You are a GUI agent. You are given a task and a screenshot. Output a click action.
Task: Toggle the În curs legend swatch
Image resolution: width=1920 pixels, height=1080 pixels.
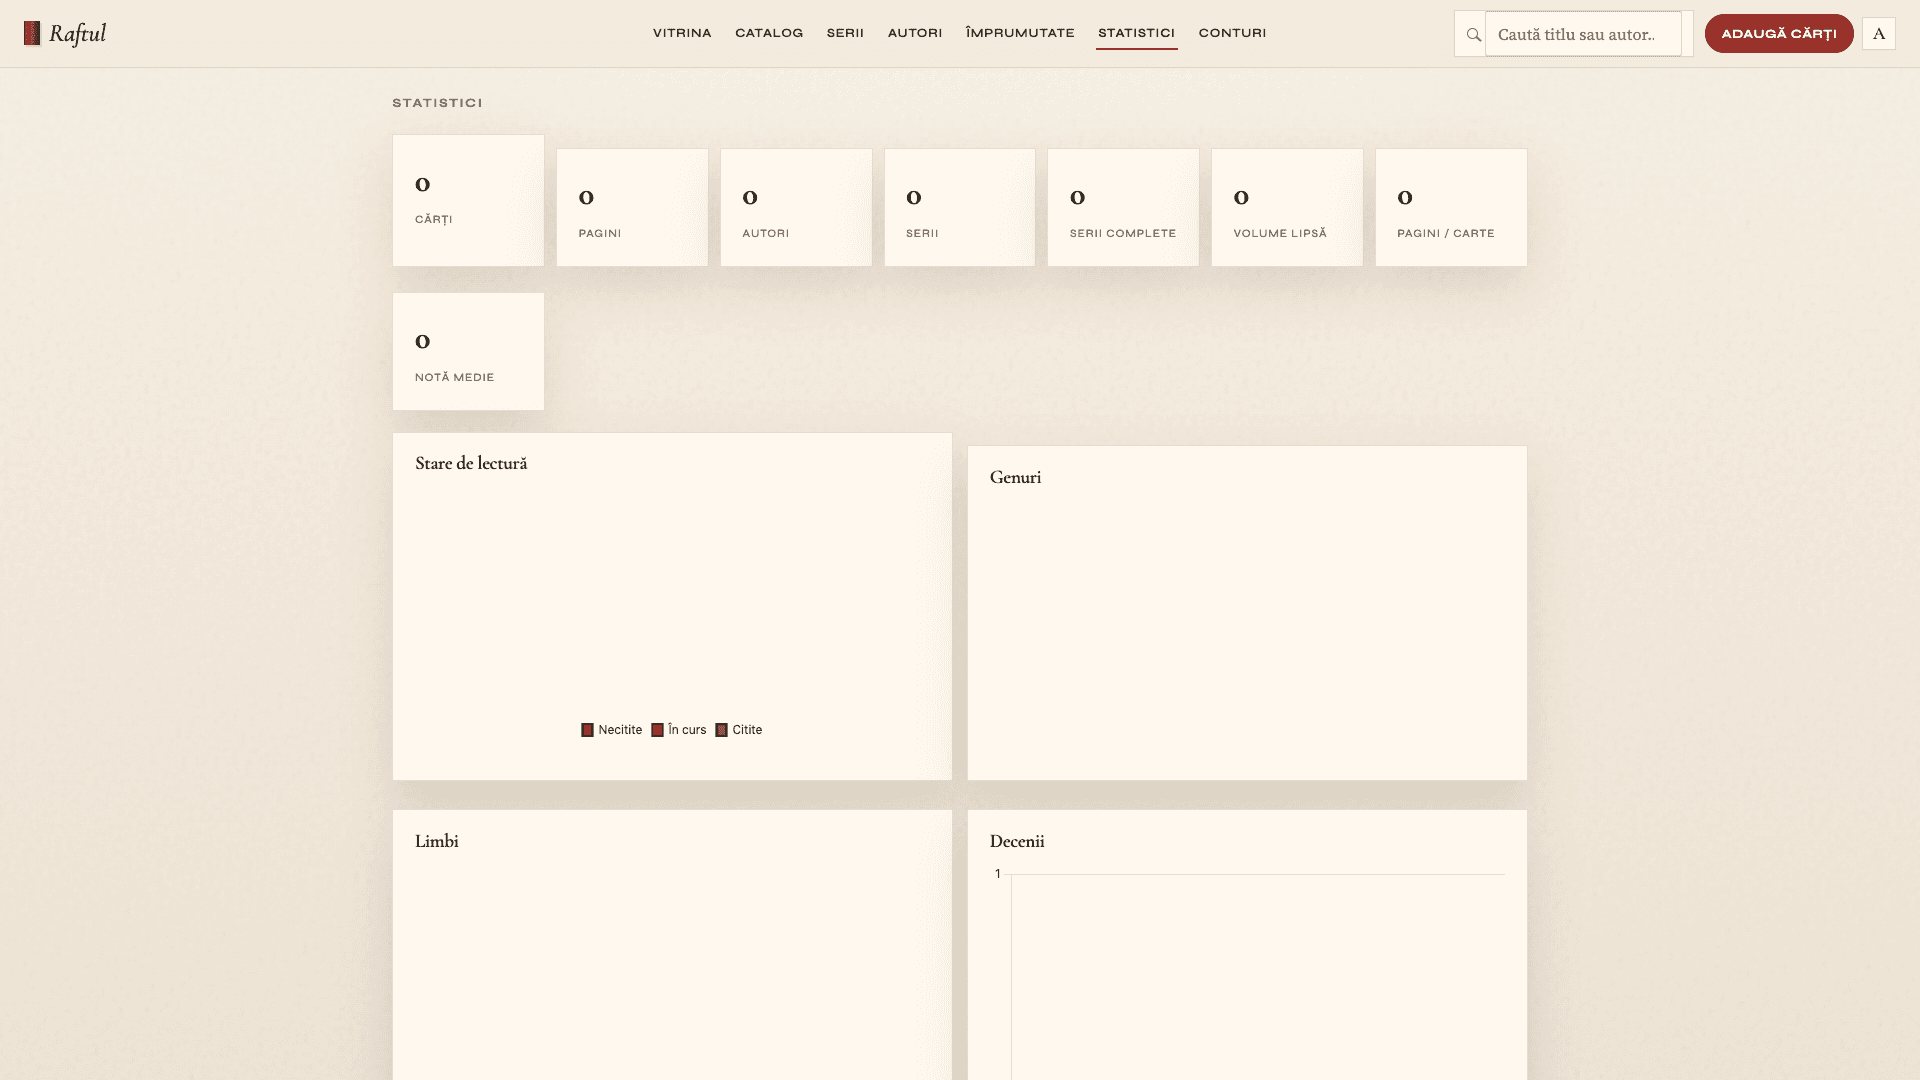pos(657,730)
